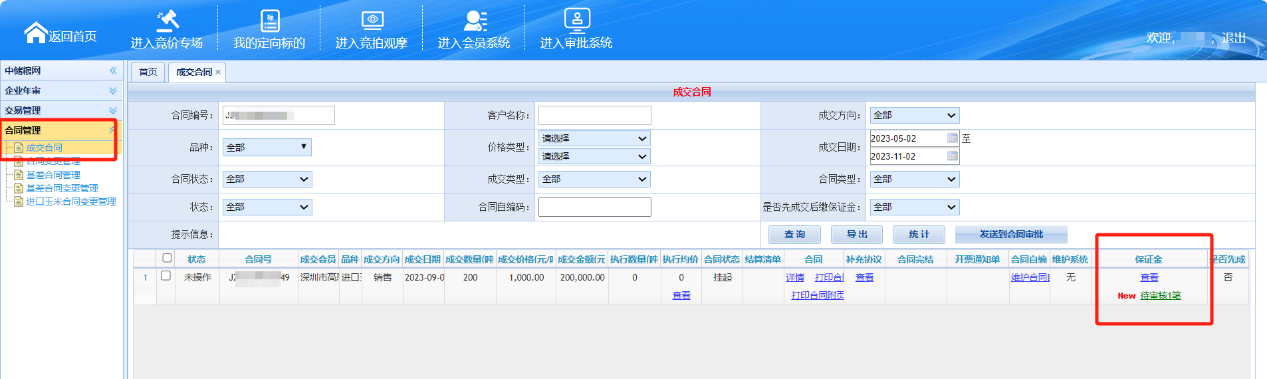This screenshot has height=379, width=1267.
Task: Click 待审核1笔 link in 保证金 column
Action: point(1160,296)
